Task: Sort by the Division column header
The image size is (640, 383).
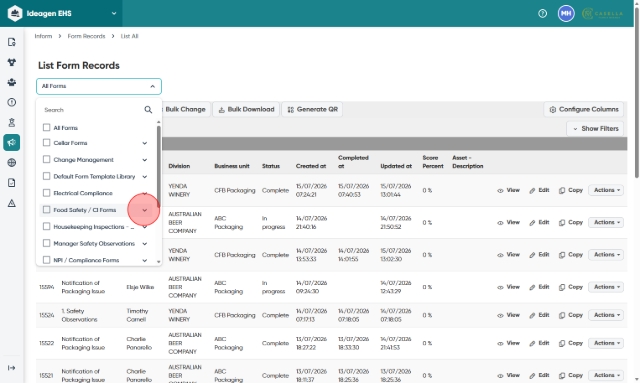Action: pos(179,166)
